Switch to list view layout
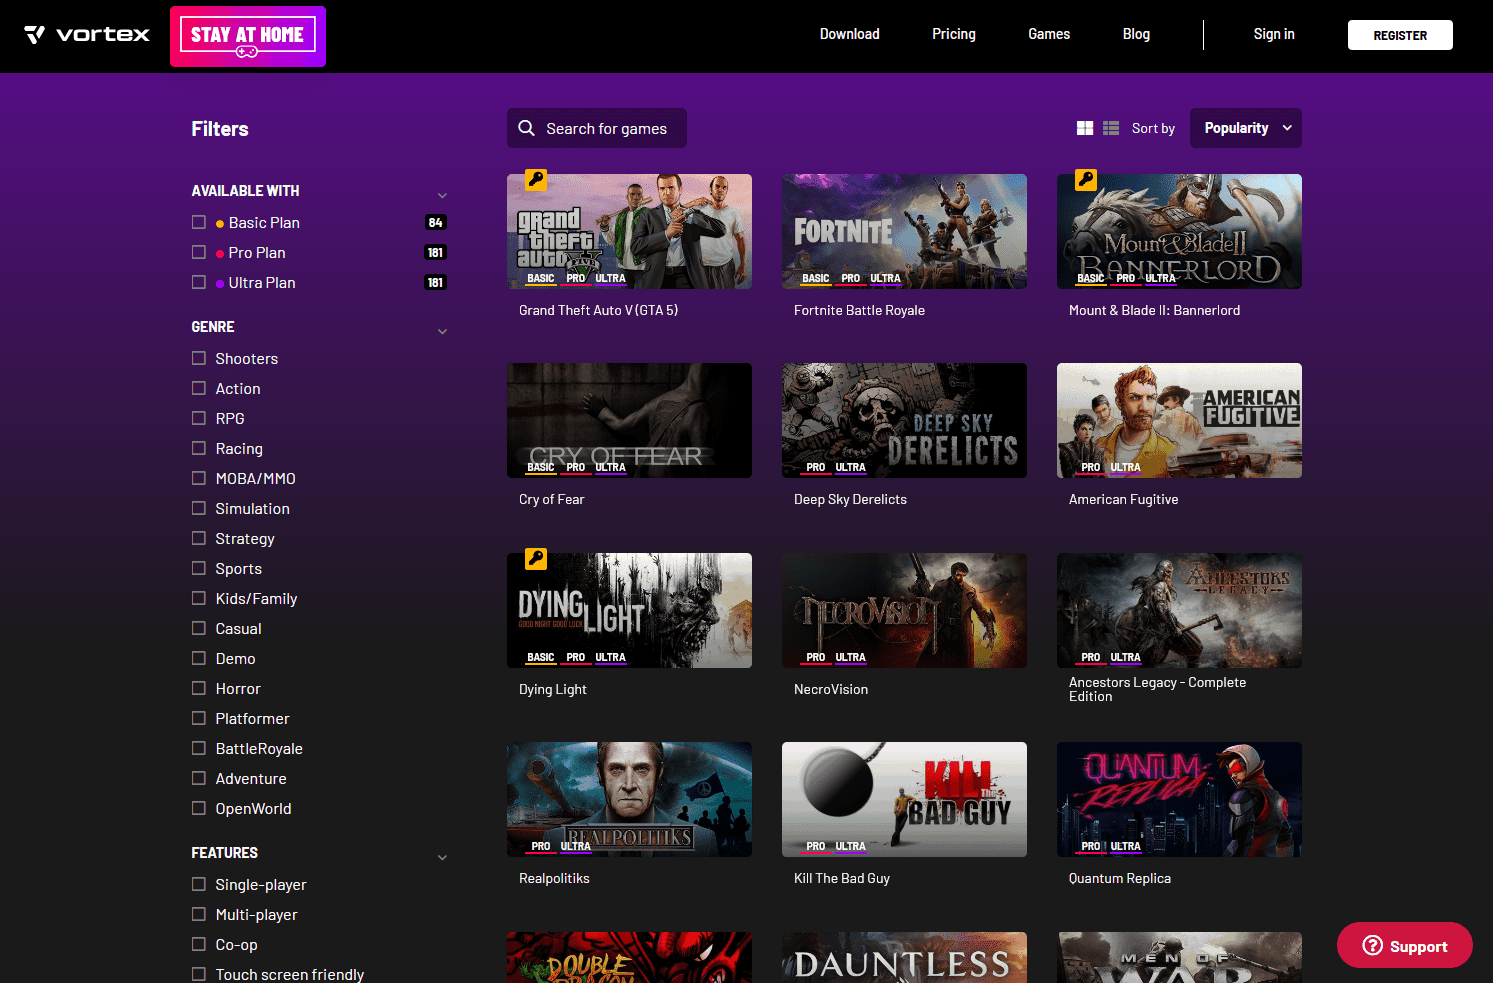1493x983 pixels. pyautogui.click(x=1111, y=128)
